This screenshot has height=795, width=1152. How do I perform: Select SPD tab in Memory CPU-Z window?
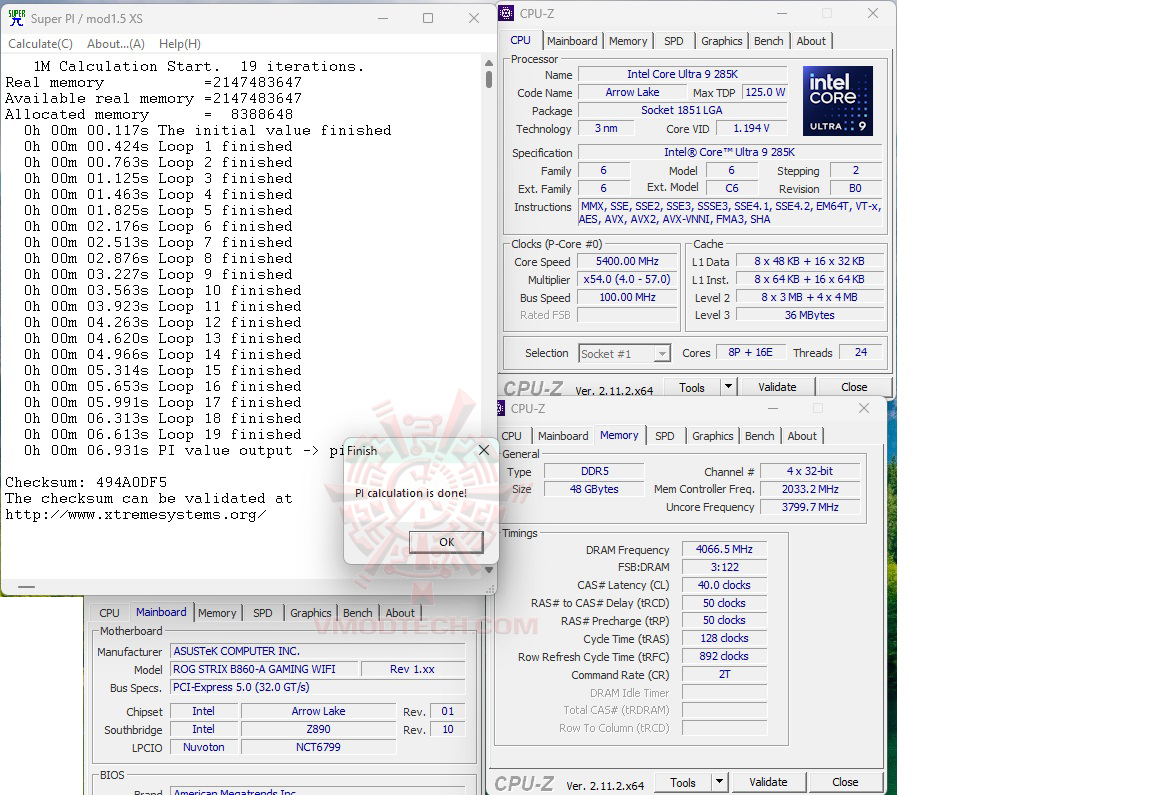click(x=664, y=436)
